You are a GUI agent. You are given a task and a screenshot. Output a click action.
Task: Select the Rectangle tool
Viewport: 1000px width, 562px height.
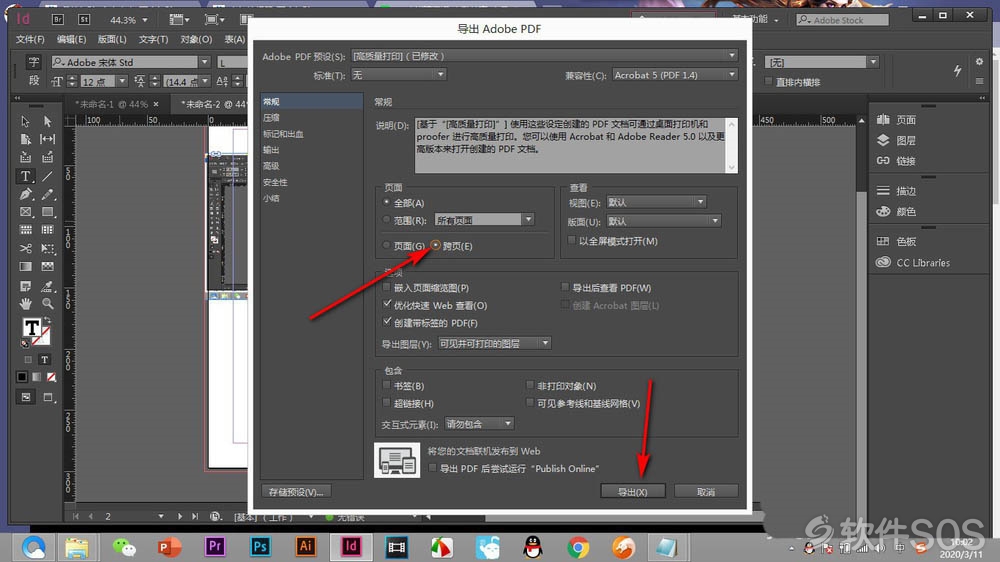pyautogui.click(x=47, y=212)
